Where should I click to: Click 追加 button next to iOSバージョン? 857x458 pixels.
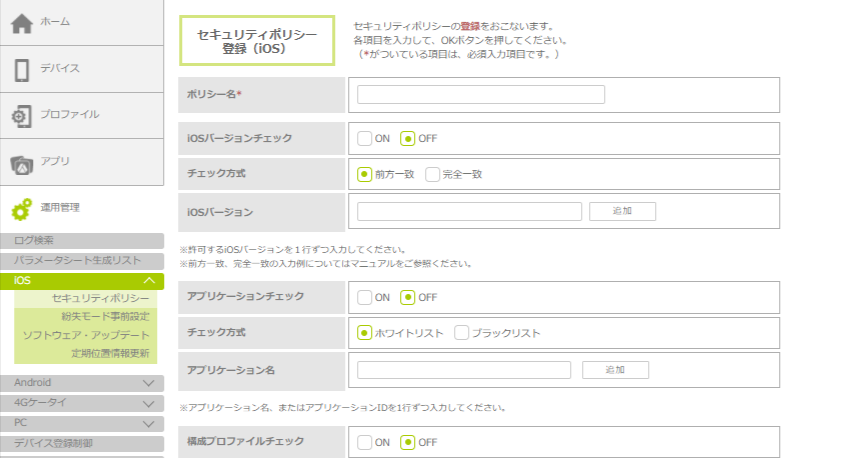[622, 211]
